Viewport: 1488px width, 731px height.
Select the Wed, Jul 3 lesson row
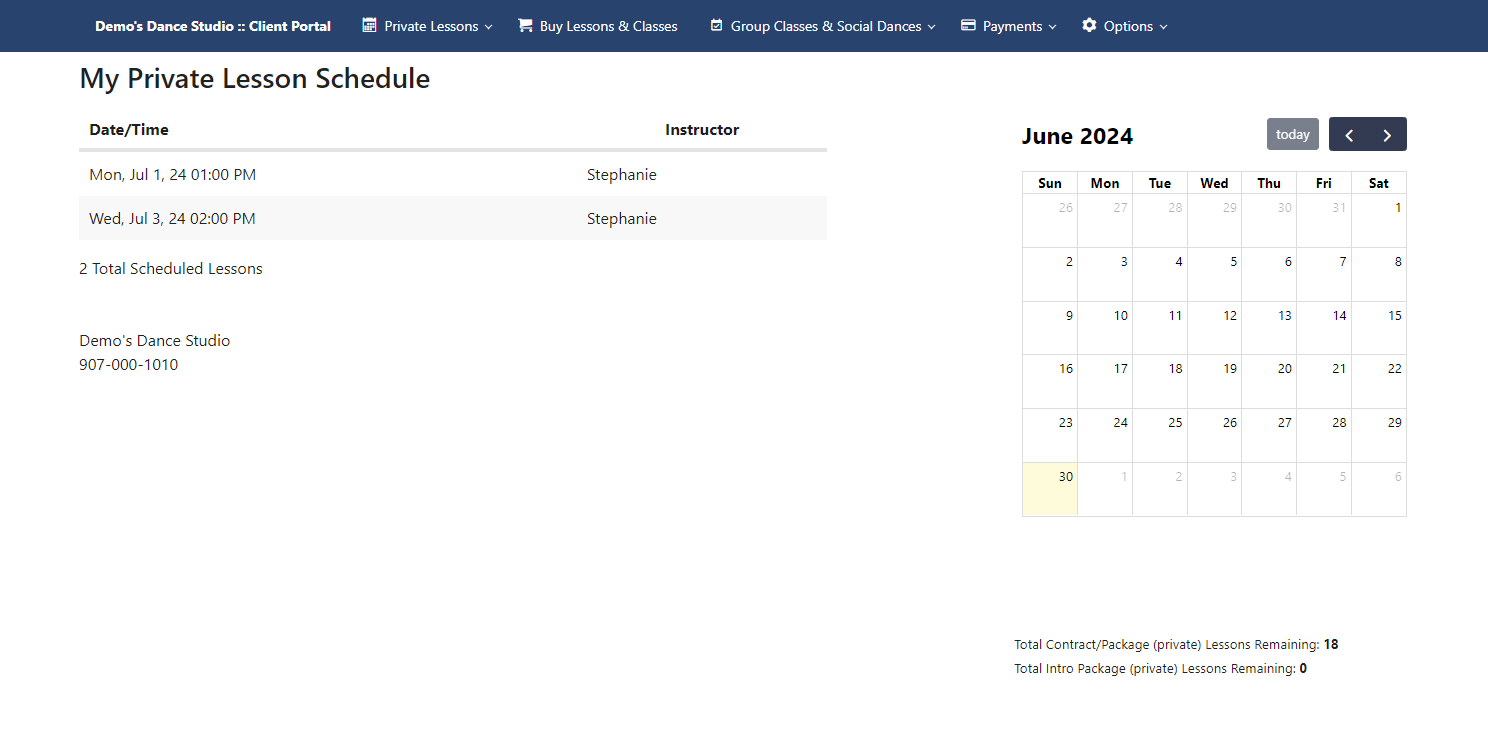coord(453,218)
